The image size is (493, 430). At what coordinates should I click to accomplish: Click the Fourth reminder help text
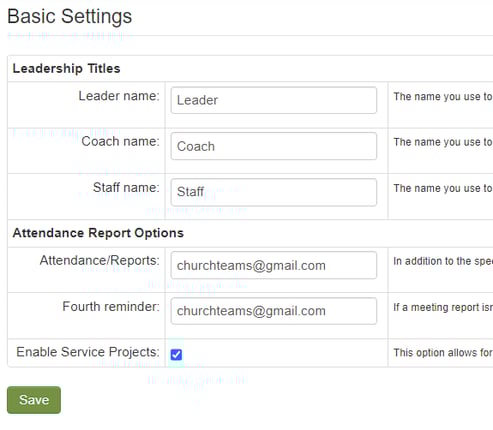pyautogui.click(x=443, y=307)
